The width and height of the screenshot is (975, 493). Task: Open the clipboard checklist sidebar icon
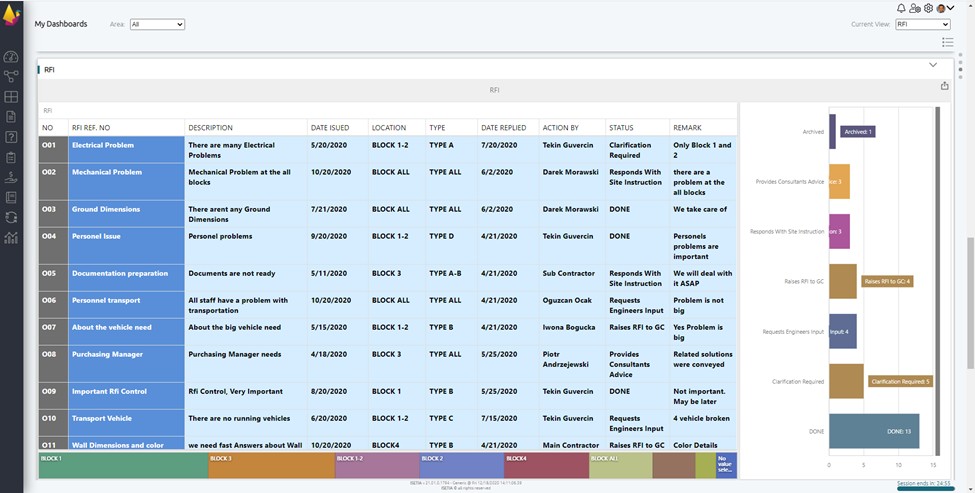click(x=11, y=157)
